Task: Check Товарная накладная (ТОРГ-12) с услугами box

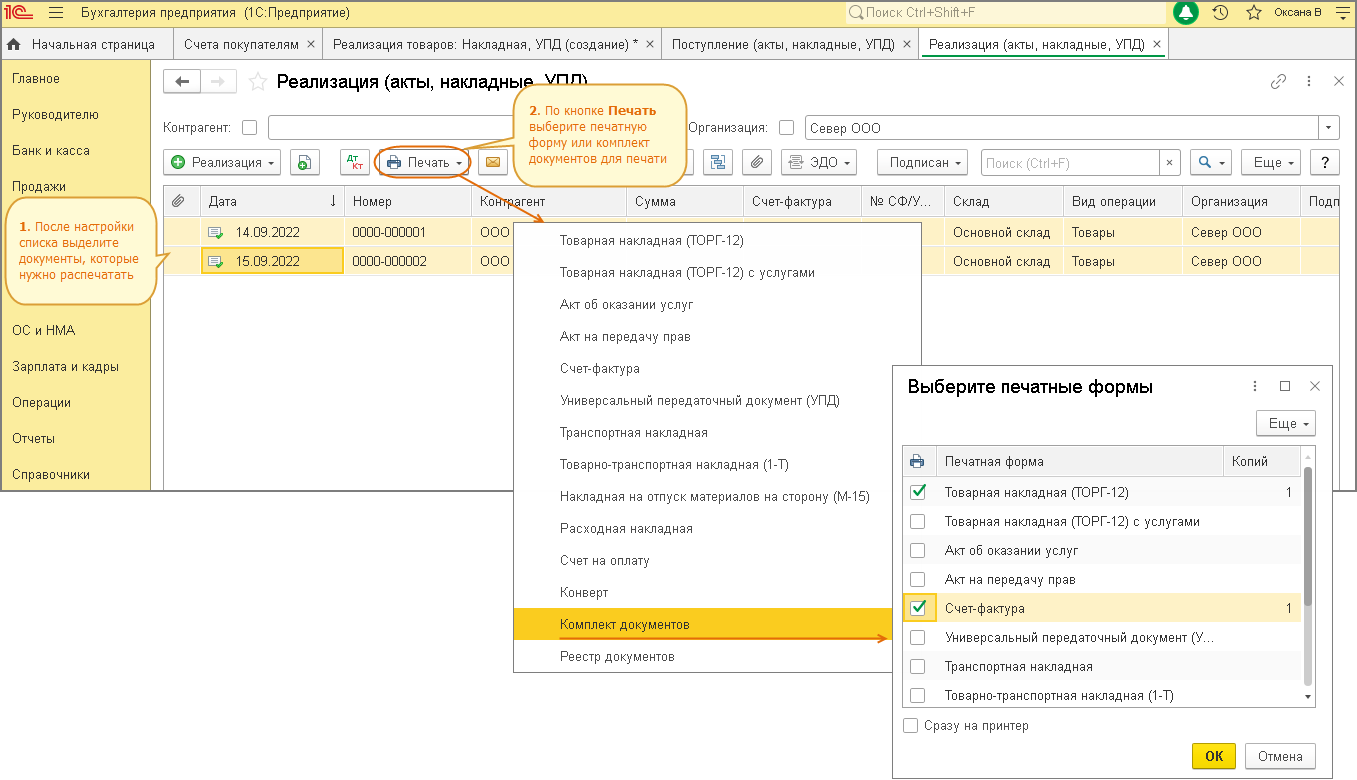Action: click(x=918, y=521)
